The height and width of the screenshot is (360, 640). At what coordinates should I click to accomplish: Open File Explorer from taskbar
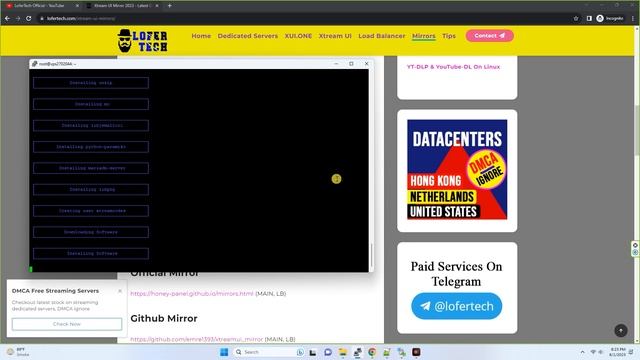point(342,352)
